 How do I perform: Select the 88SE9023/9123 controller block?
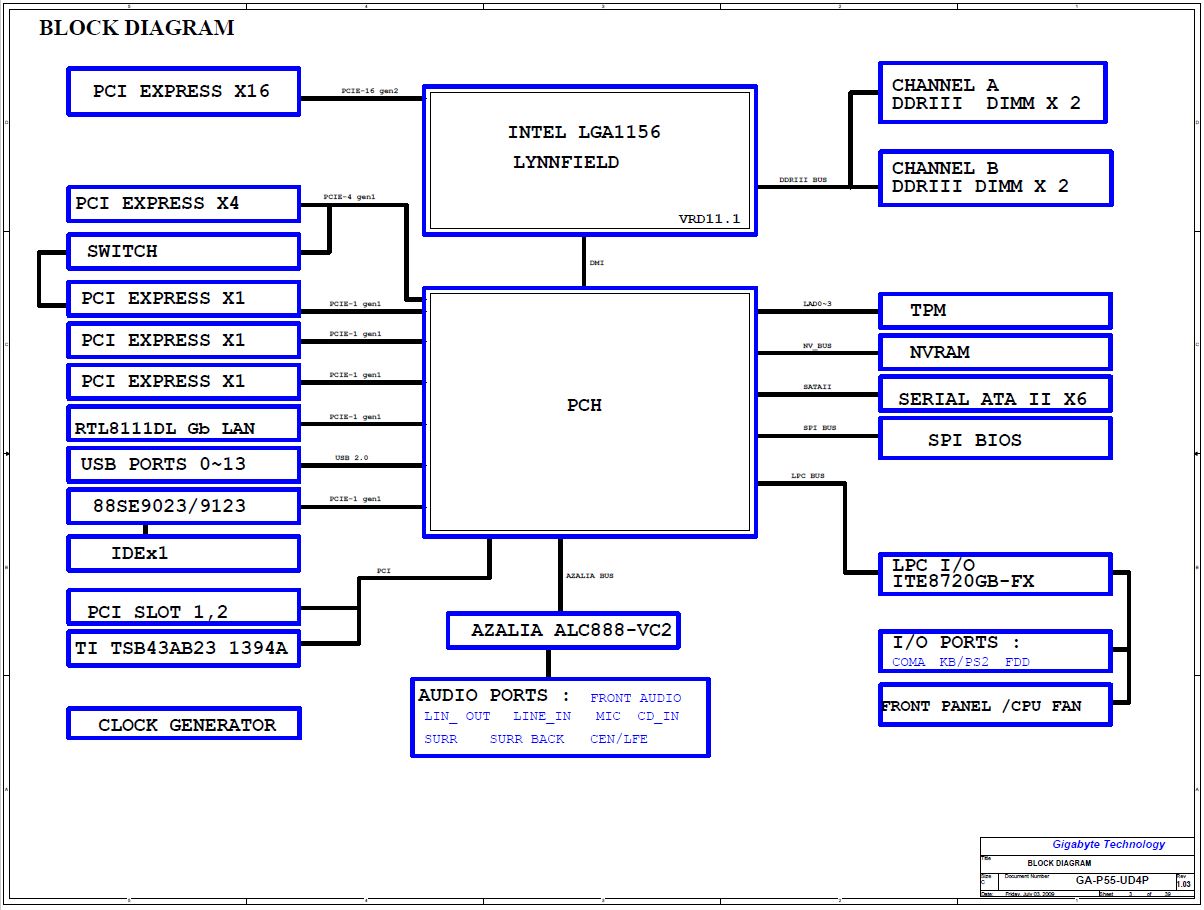click(183, 506)
